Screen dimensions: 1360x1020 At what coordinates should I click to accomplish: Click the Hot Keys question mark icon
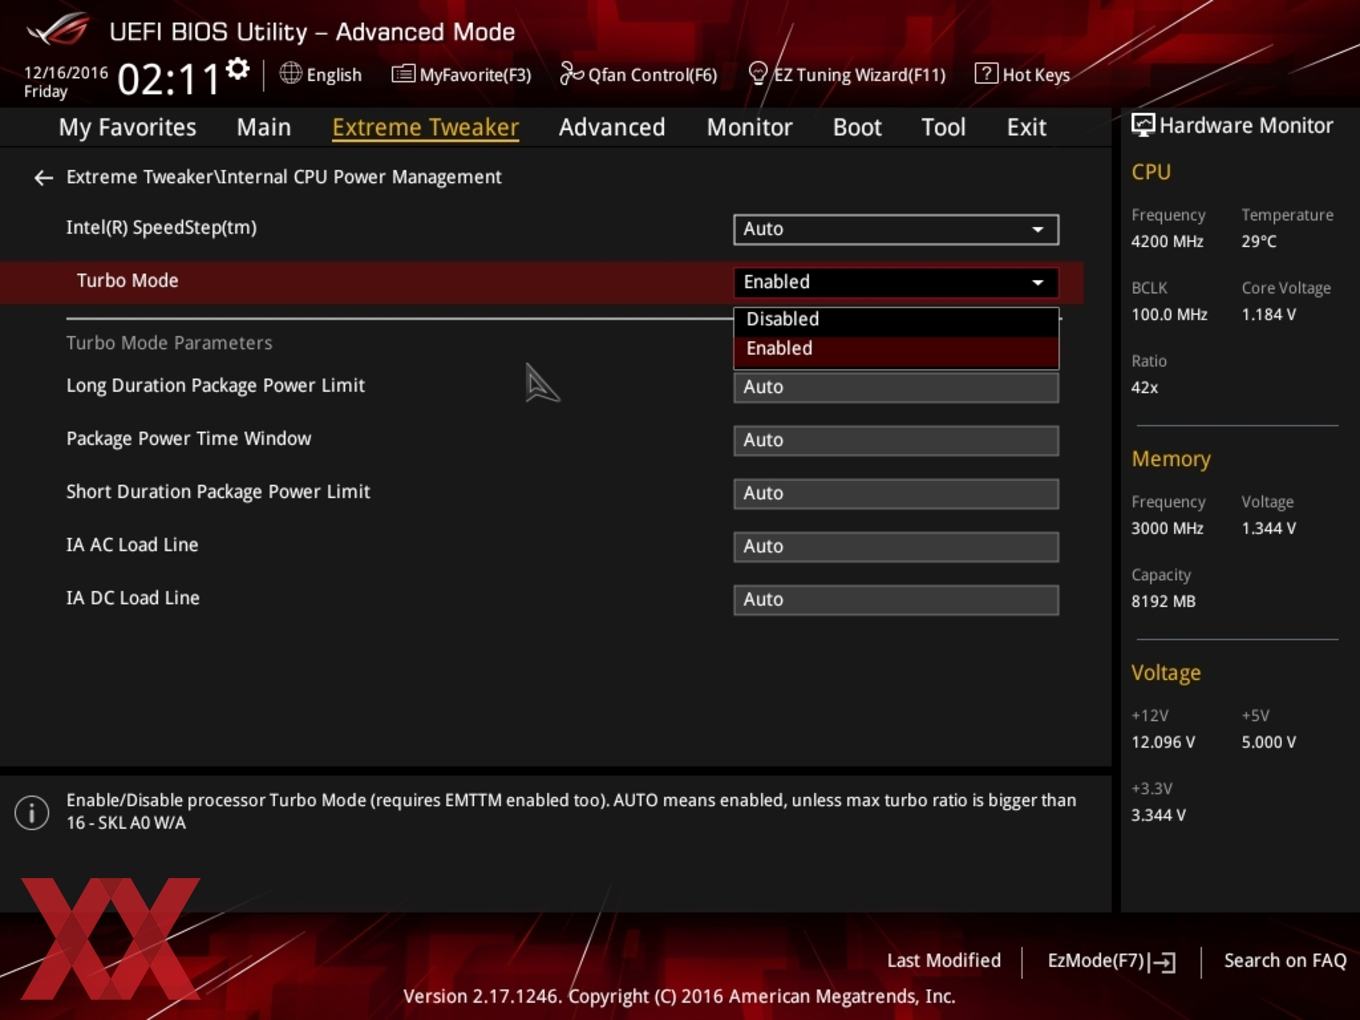[x=986, y=73]
